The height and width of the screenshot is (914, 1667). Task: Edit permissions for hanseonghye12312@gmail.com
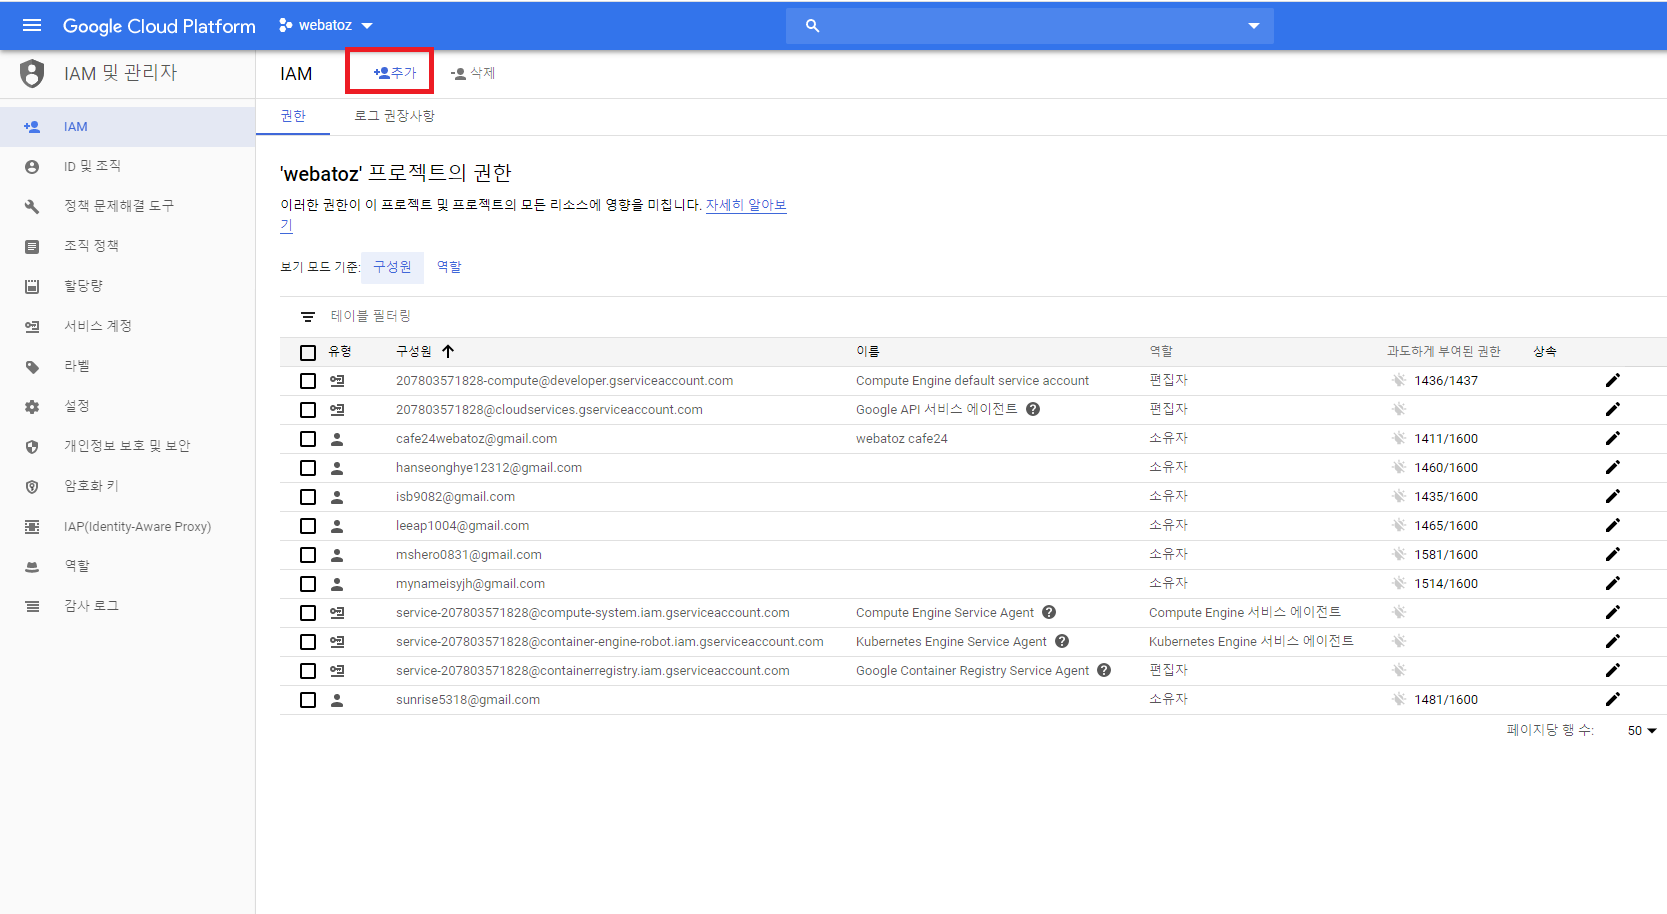pyautogui.click(x=1612, y=467)
